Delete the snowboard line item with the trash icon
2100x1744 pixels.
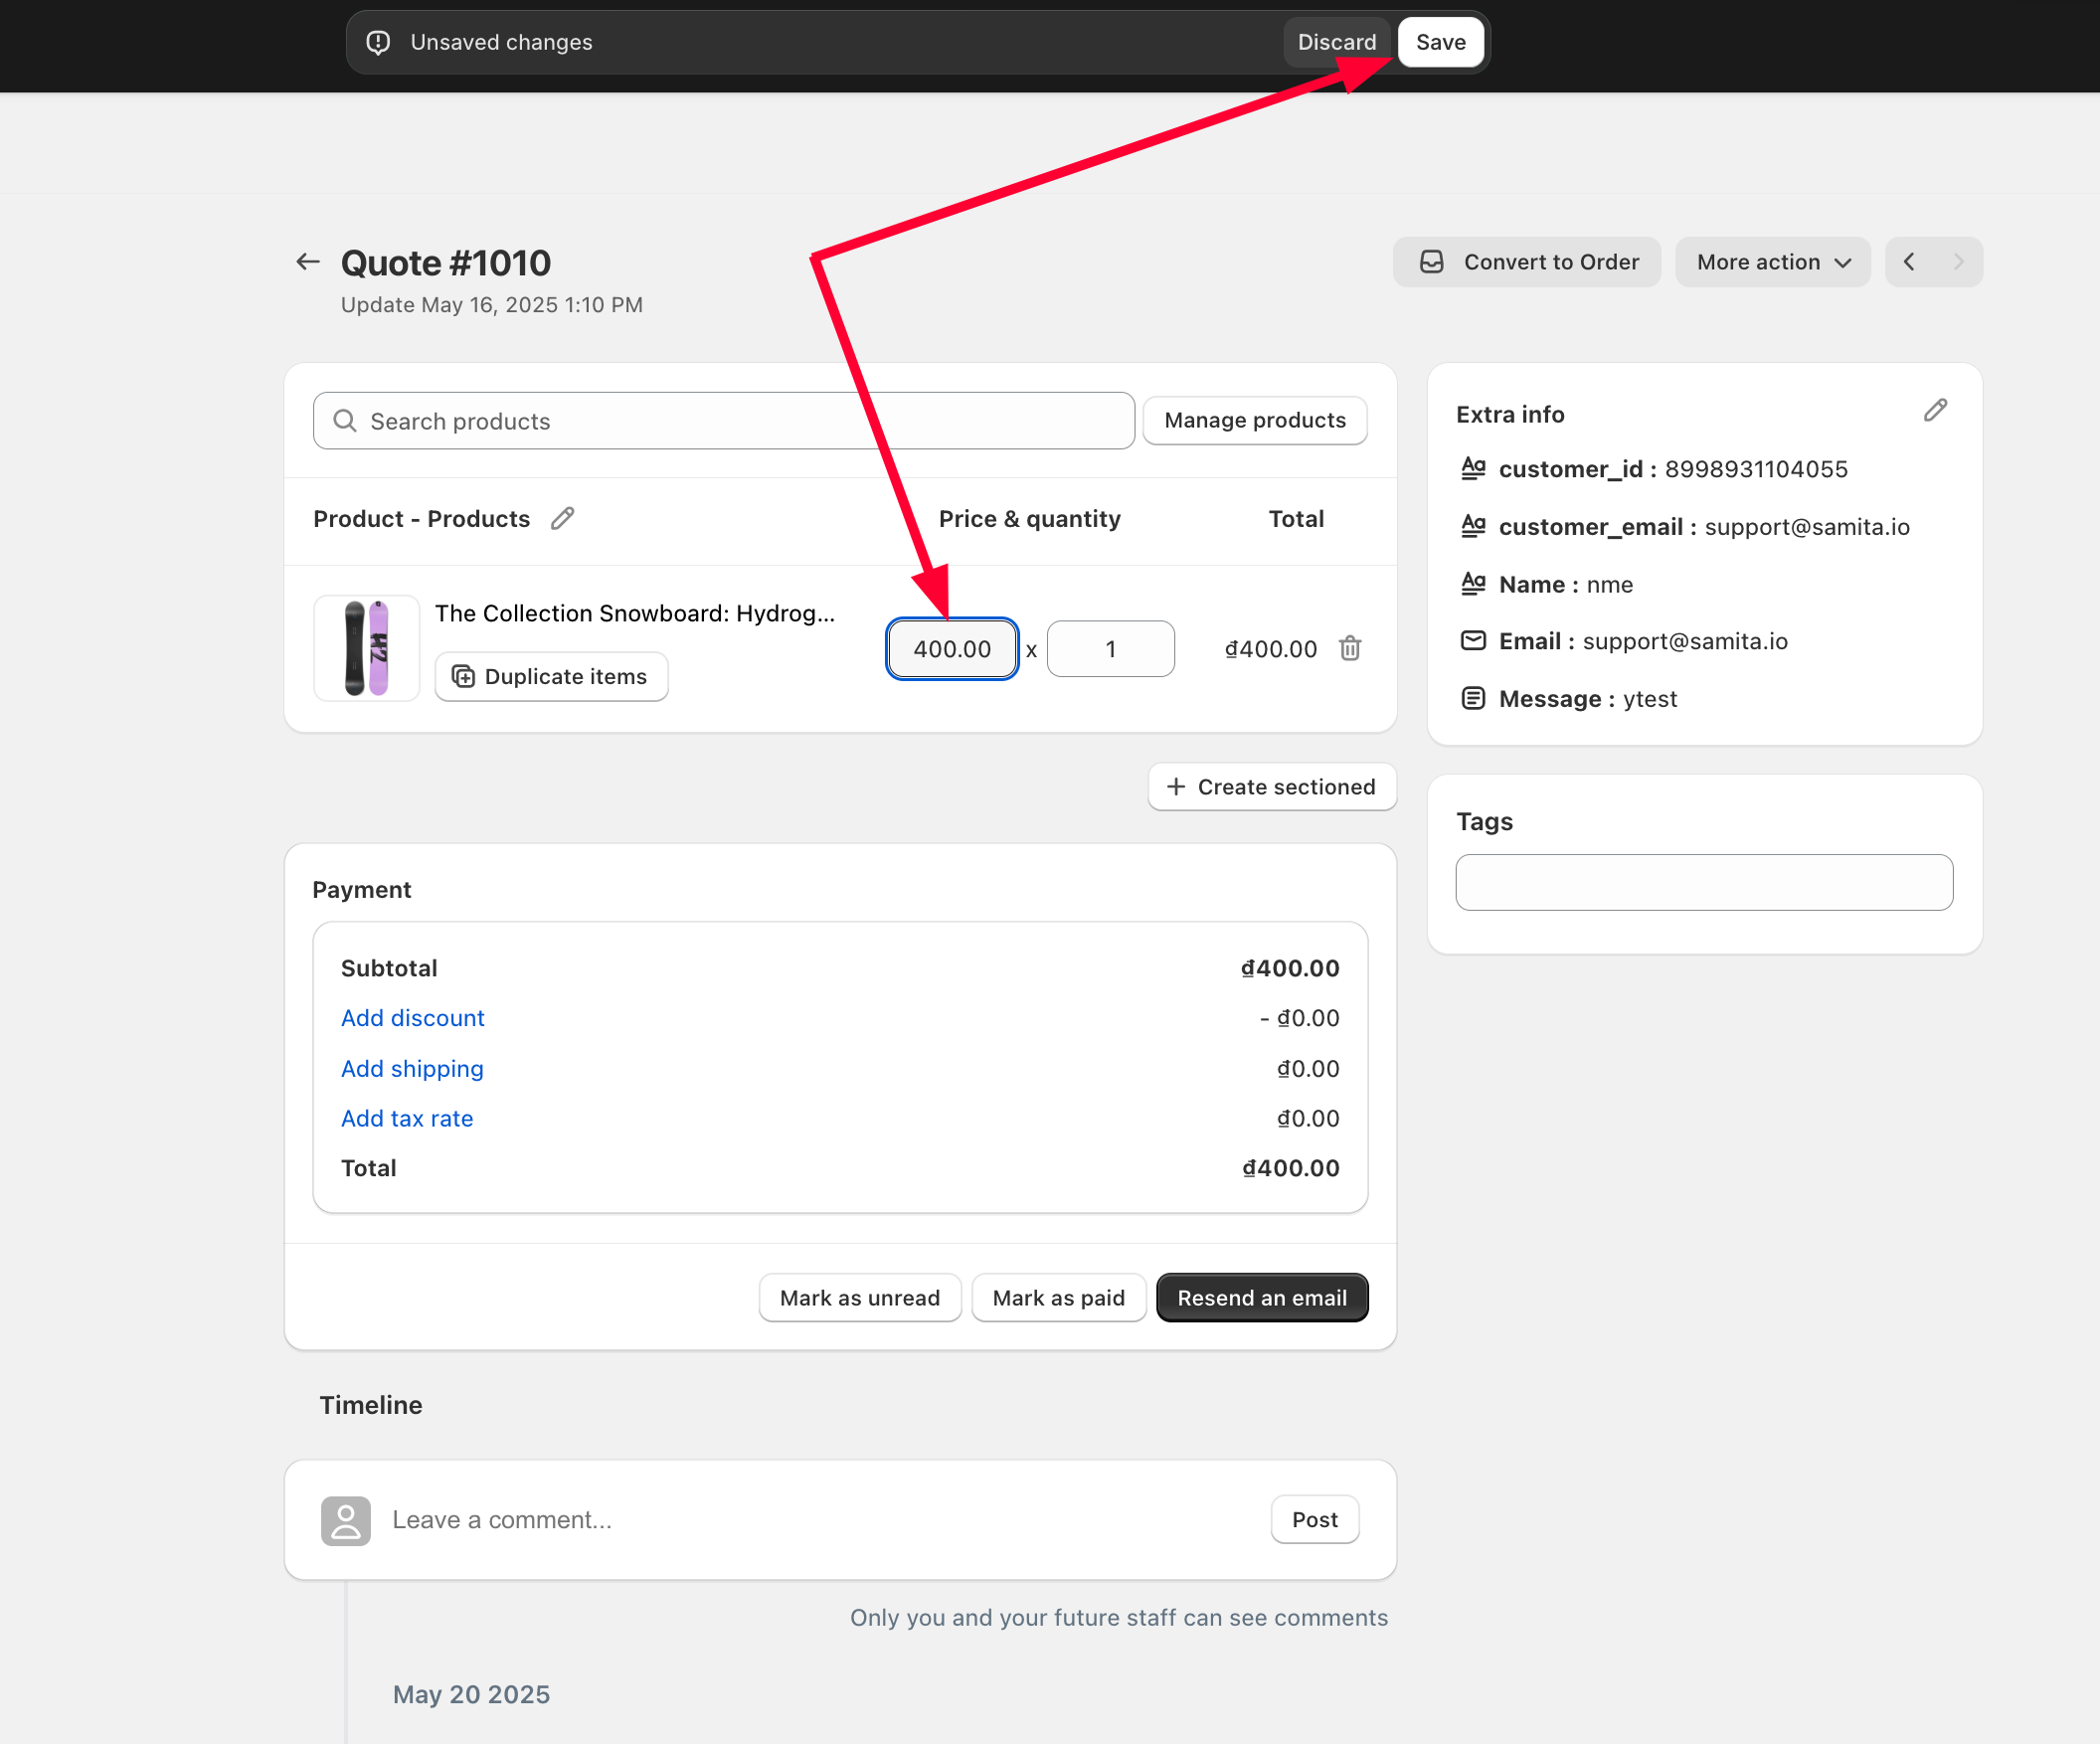tap(1350, 648)
